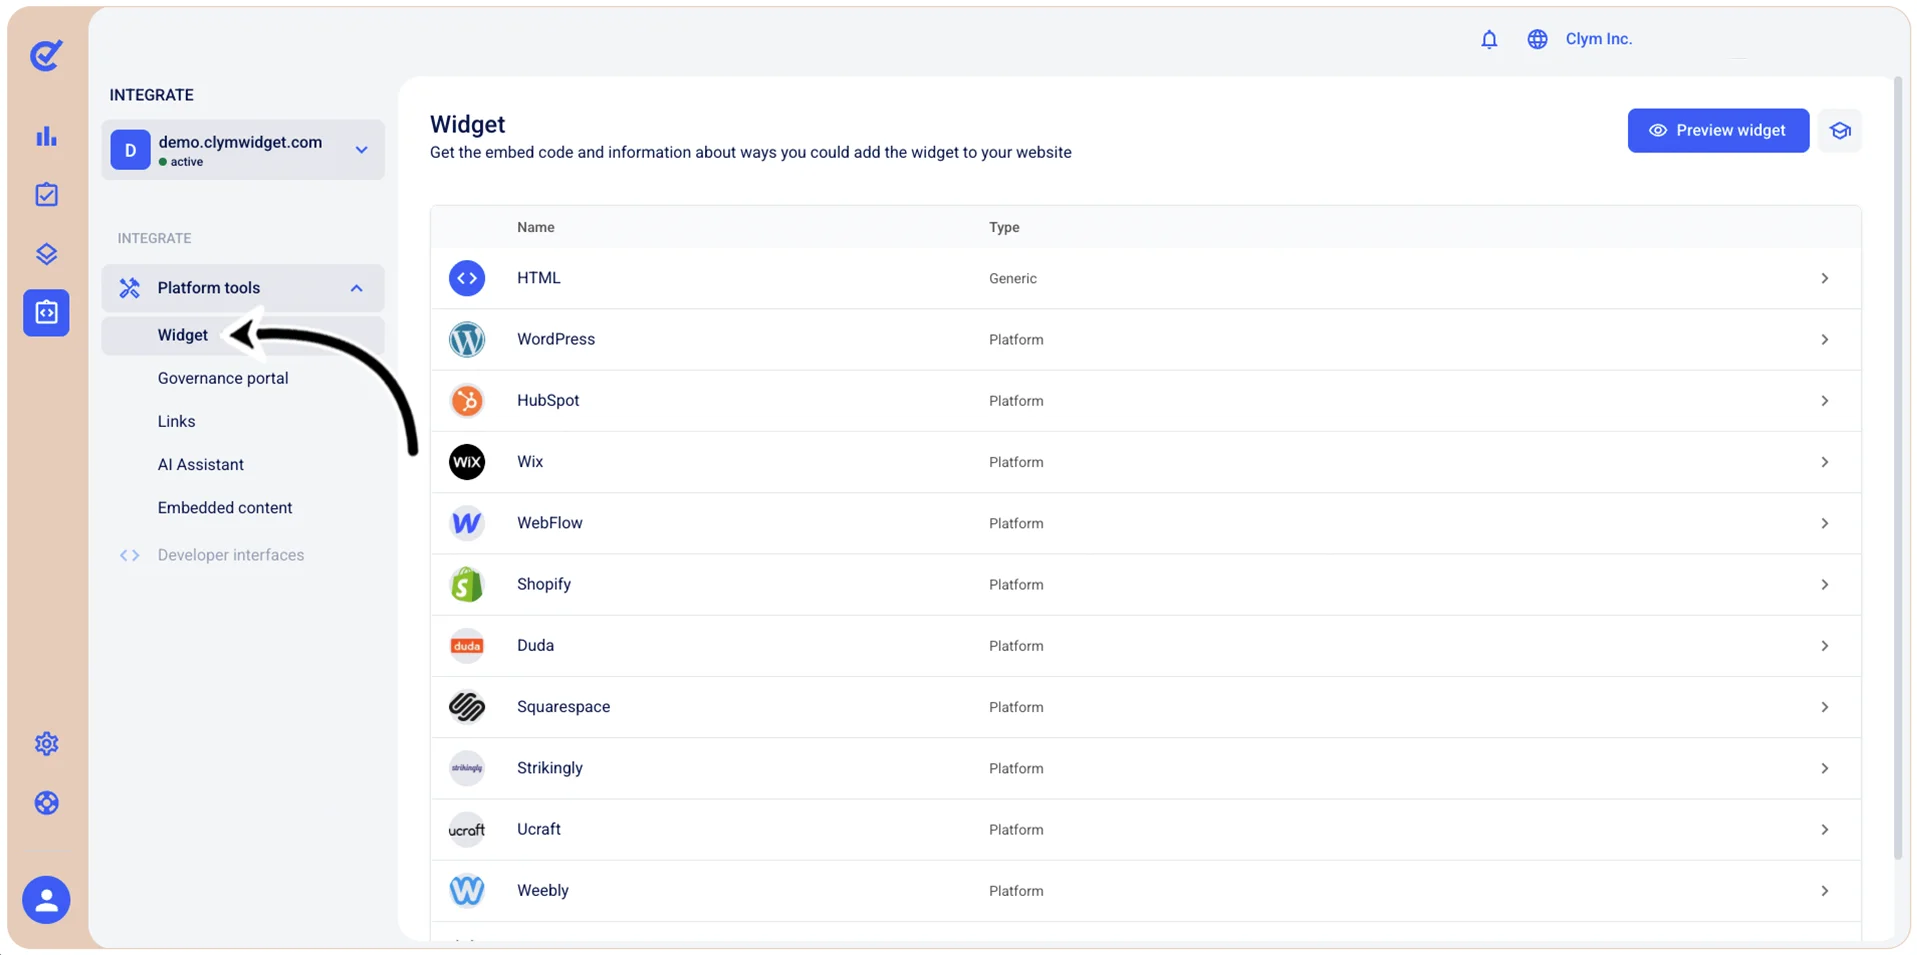Click the 'WebFlow' name text

[550, 523]
